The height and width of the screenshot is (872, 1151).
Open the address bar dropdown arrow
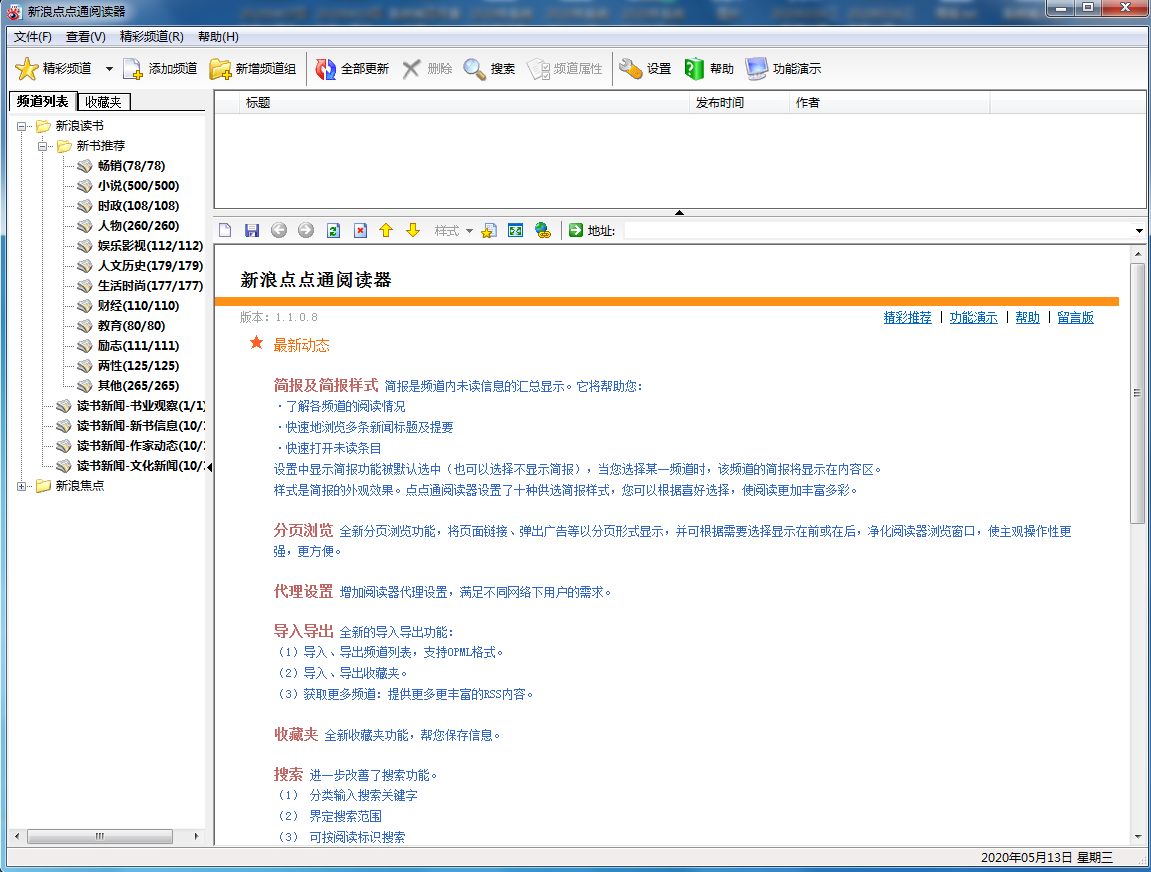(1139, 230)
